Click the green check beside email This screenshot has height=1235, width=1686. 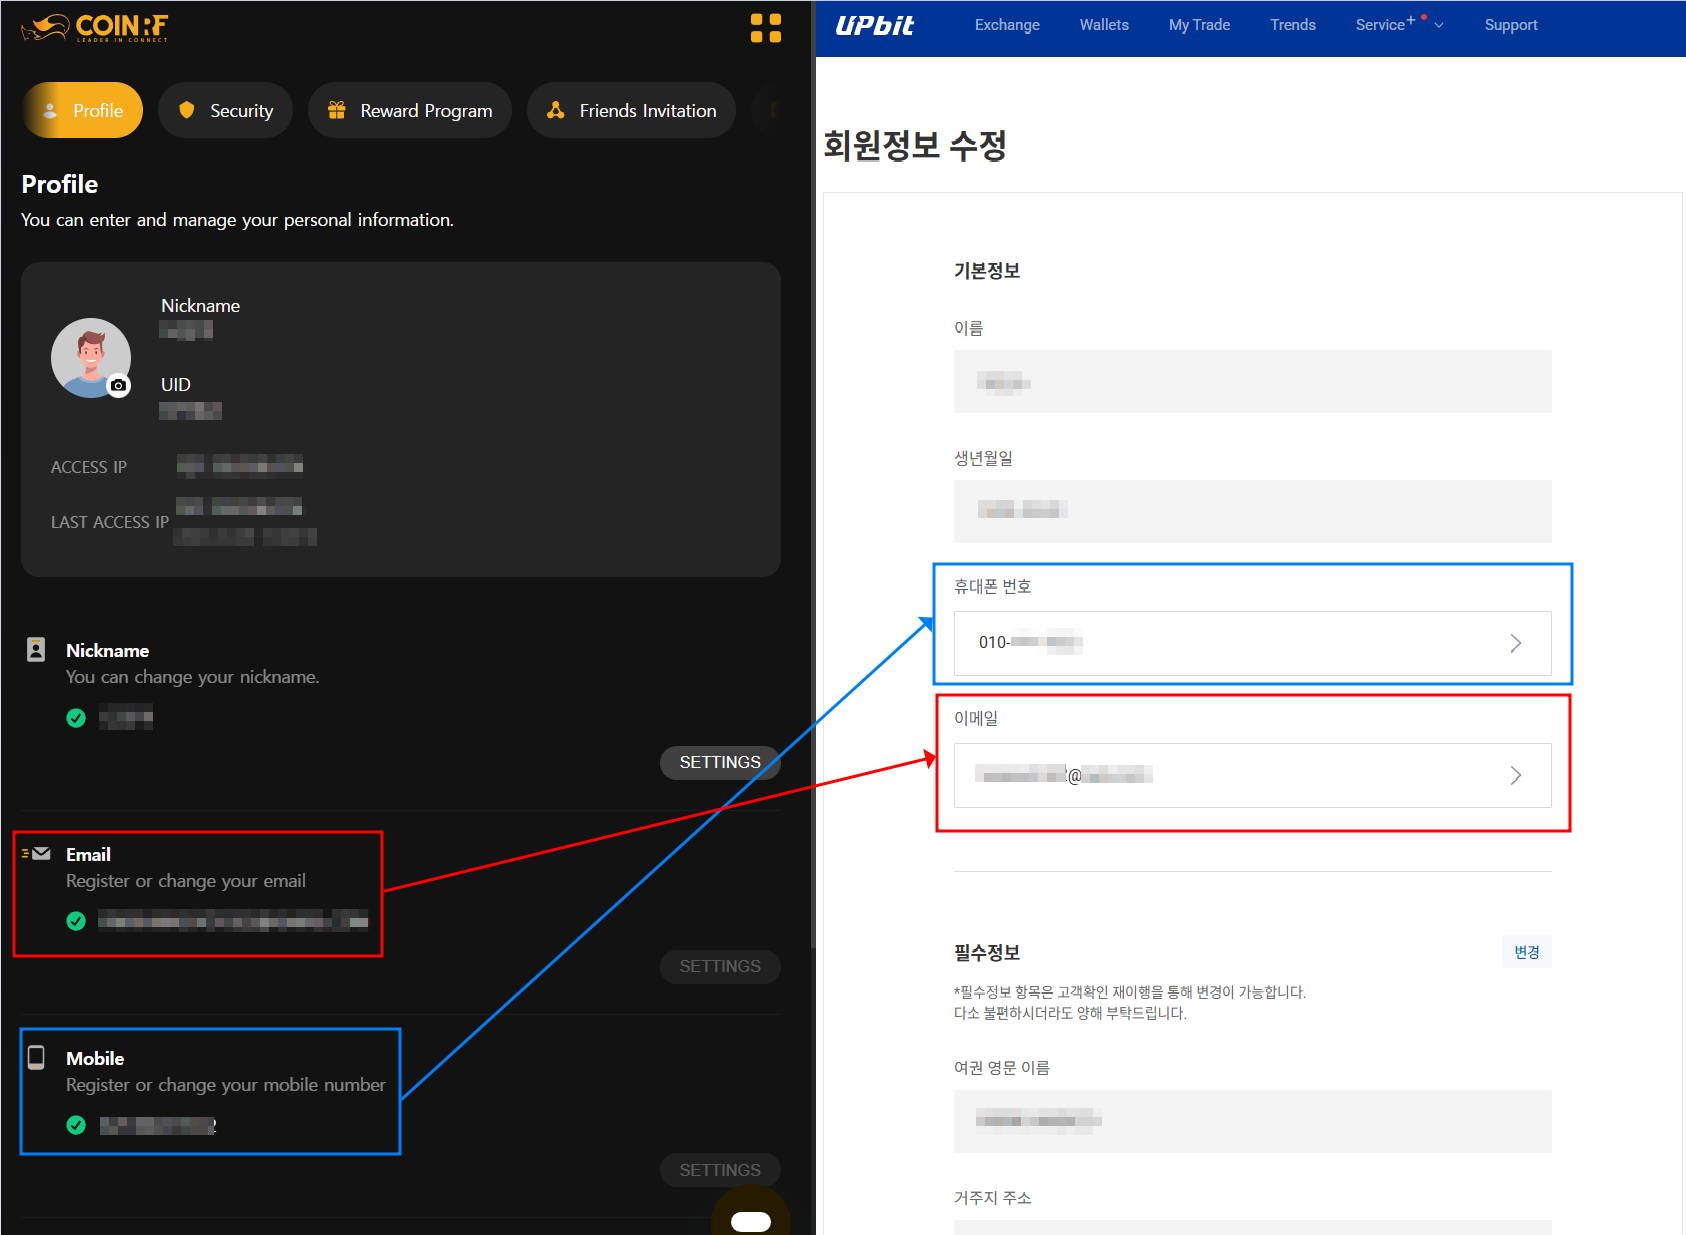pos(76,921)
